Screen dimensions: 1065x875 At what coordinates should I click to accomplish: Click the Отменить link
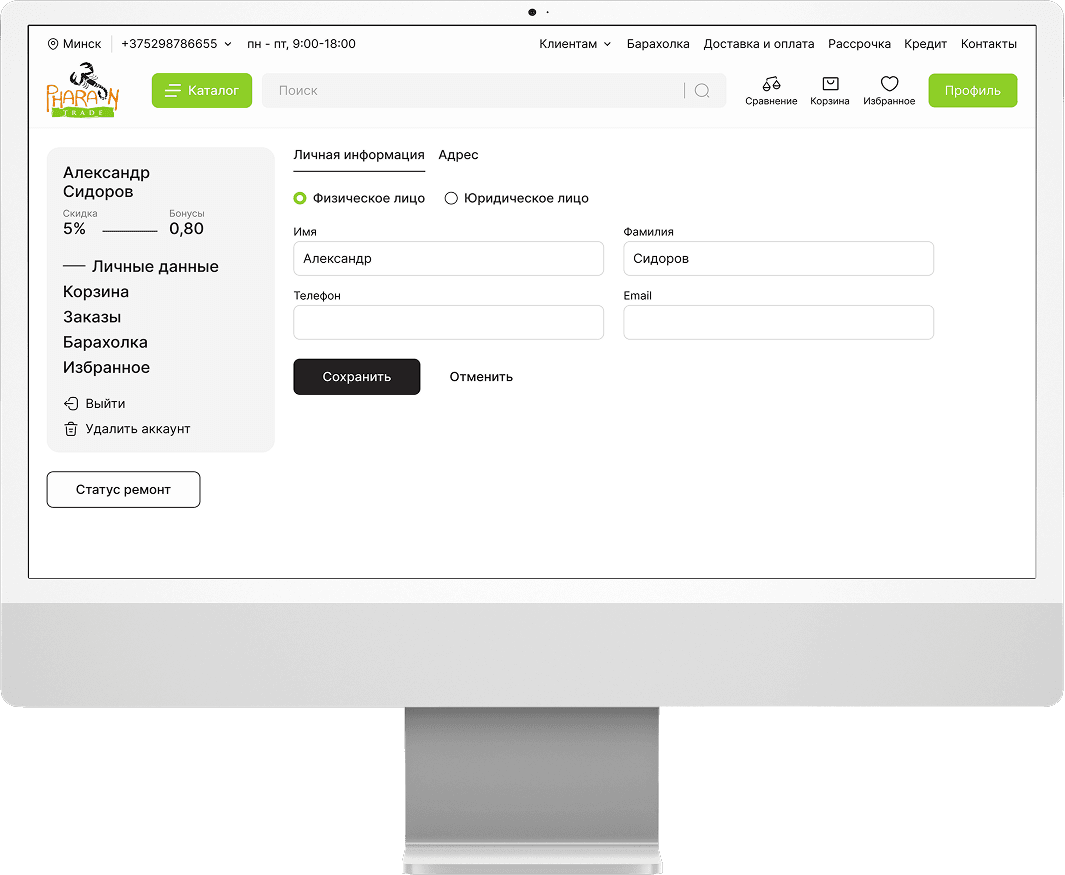pyautogui.click(x=481, y=377)
